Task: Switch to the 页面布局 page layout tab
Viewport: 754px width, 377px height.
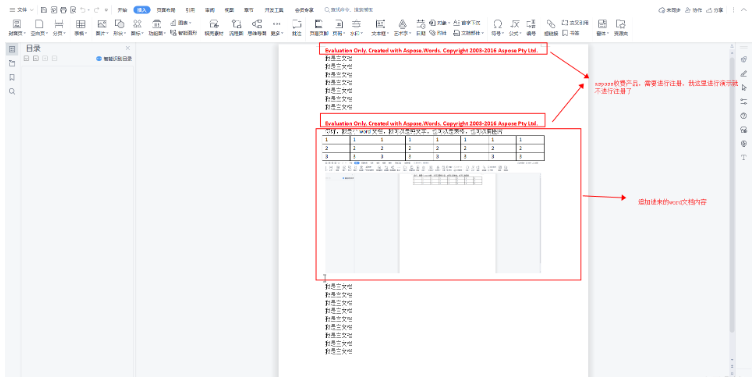Action: [x=165, y=10]
